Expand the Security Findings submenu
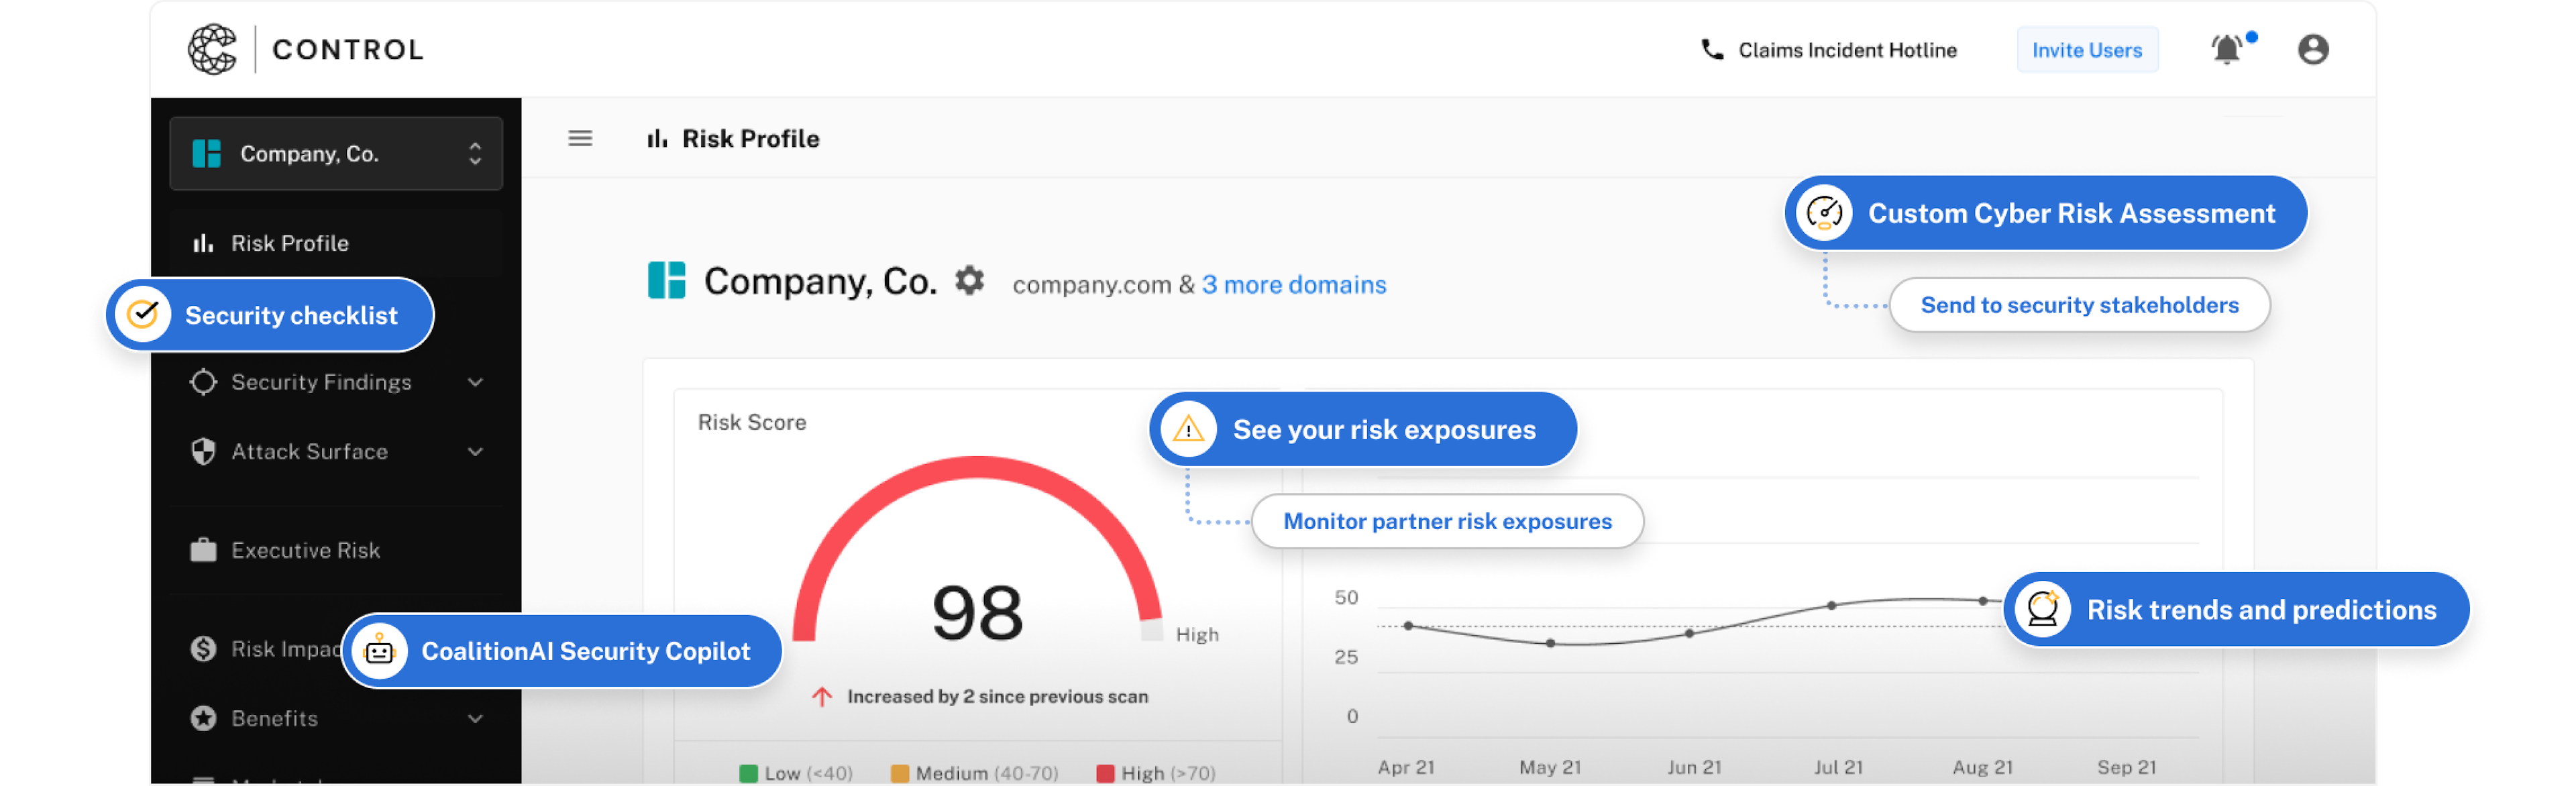The image size is (2576, 786). click(x=475, y=382)
